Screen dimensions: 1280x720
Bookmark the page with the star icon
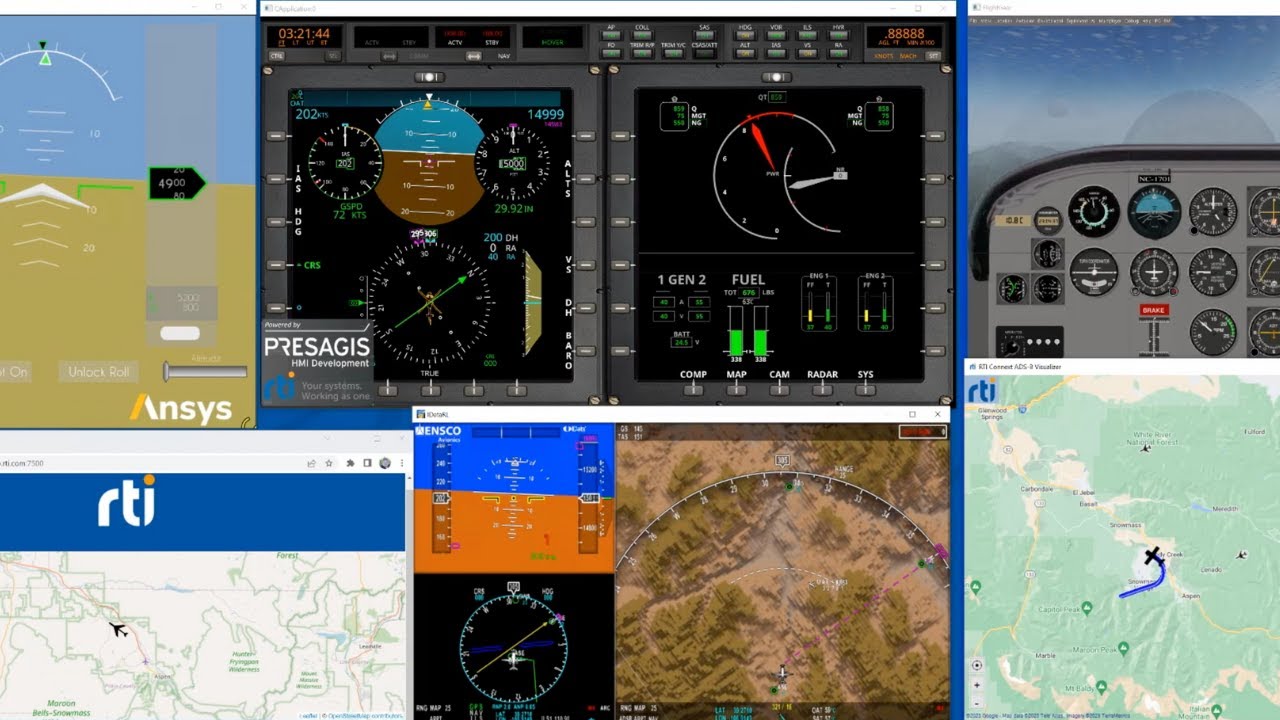tap(329, 463)
